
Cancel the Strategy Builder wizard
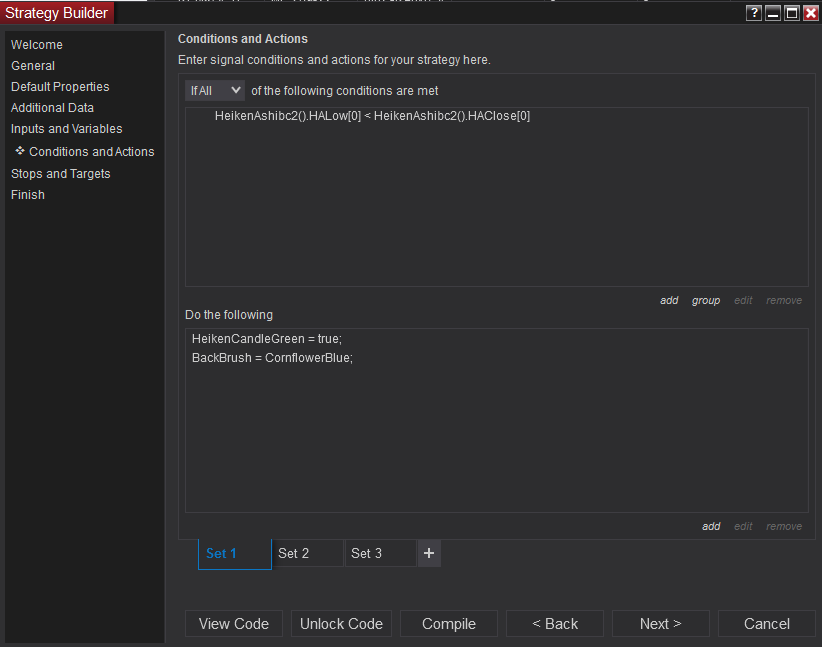tap(766, 623)
